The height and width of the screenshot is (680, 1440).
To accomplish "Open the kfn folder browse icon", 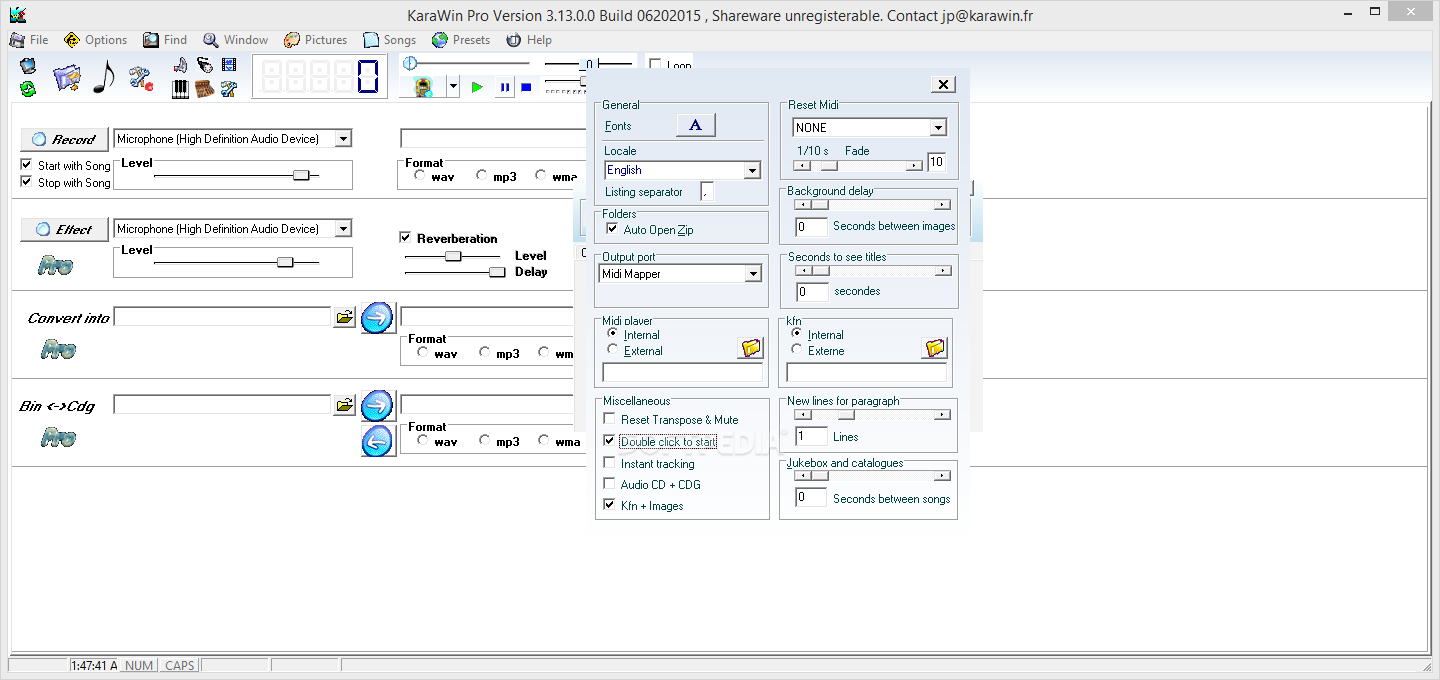I will [x=934, y=348].
